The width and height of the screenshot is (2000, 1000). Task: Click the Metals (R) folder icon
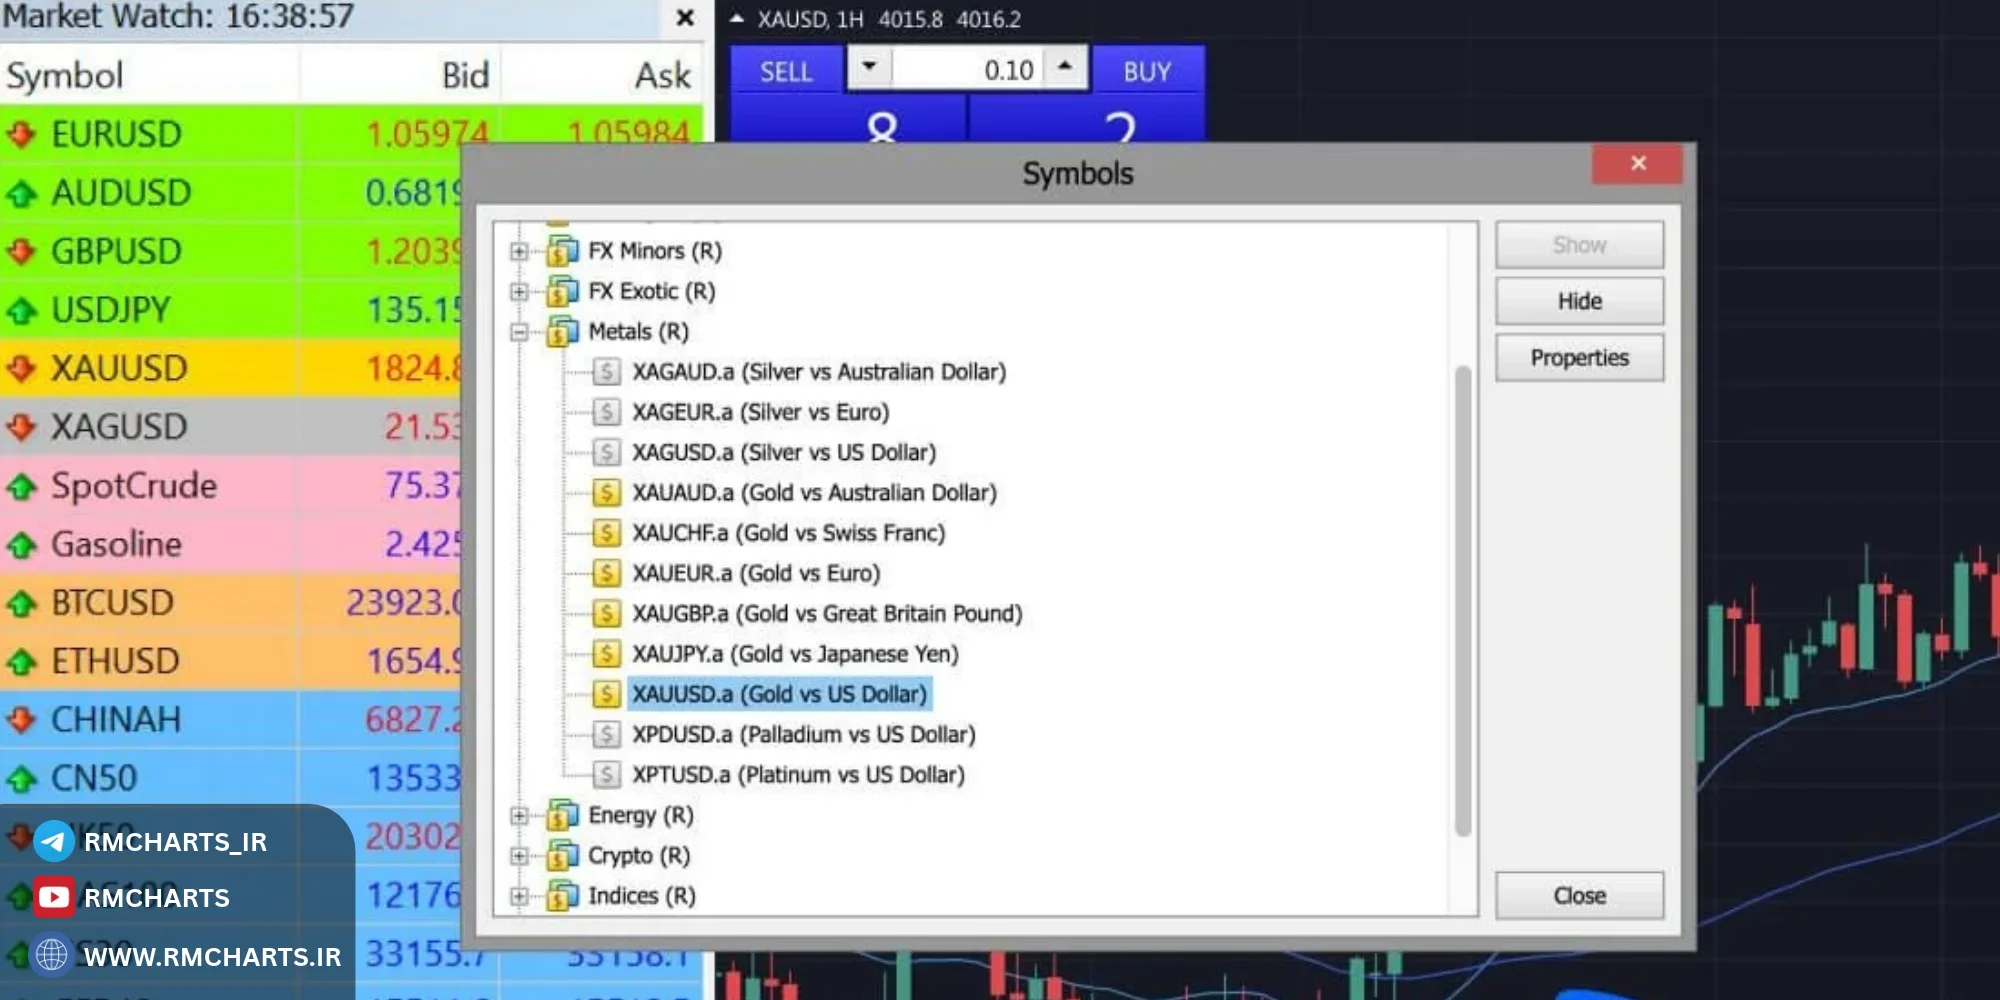[563, 331]
